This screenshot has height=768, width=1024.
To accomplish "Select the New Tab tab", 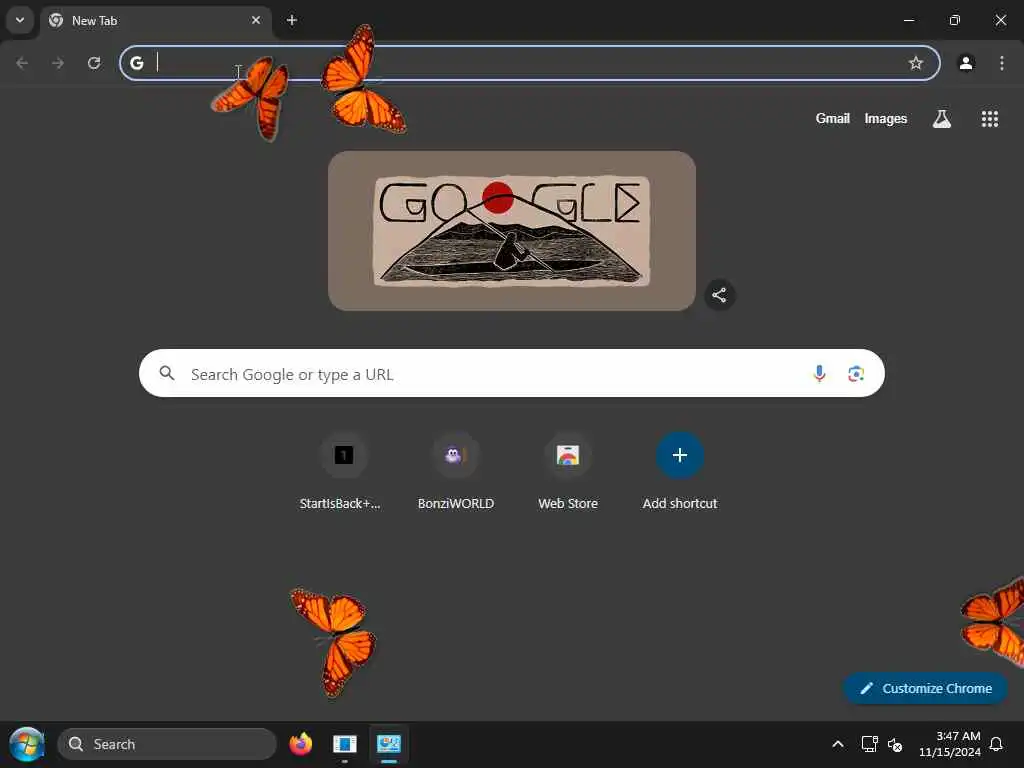I will (x=156, y=20).
